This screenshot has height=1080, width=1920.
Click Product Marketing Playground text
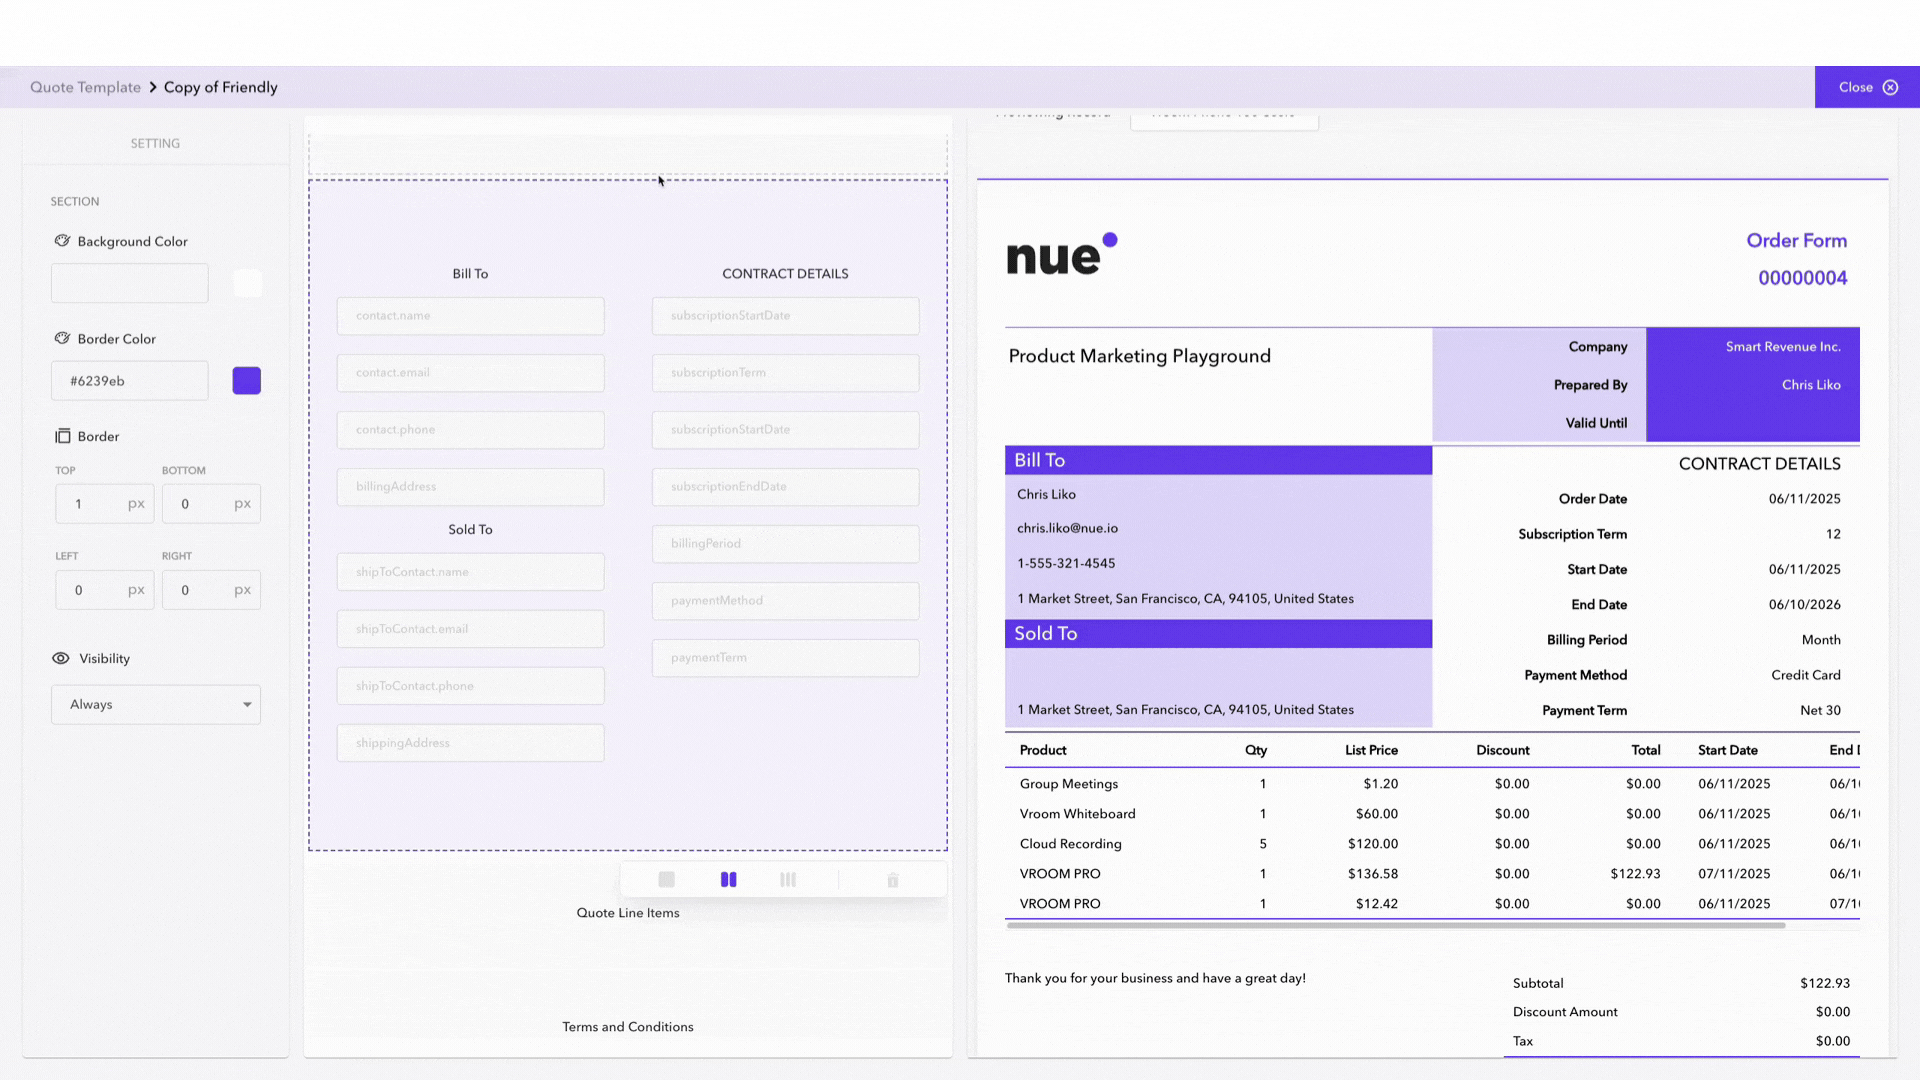[1139, 356]
